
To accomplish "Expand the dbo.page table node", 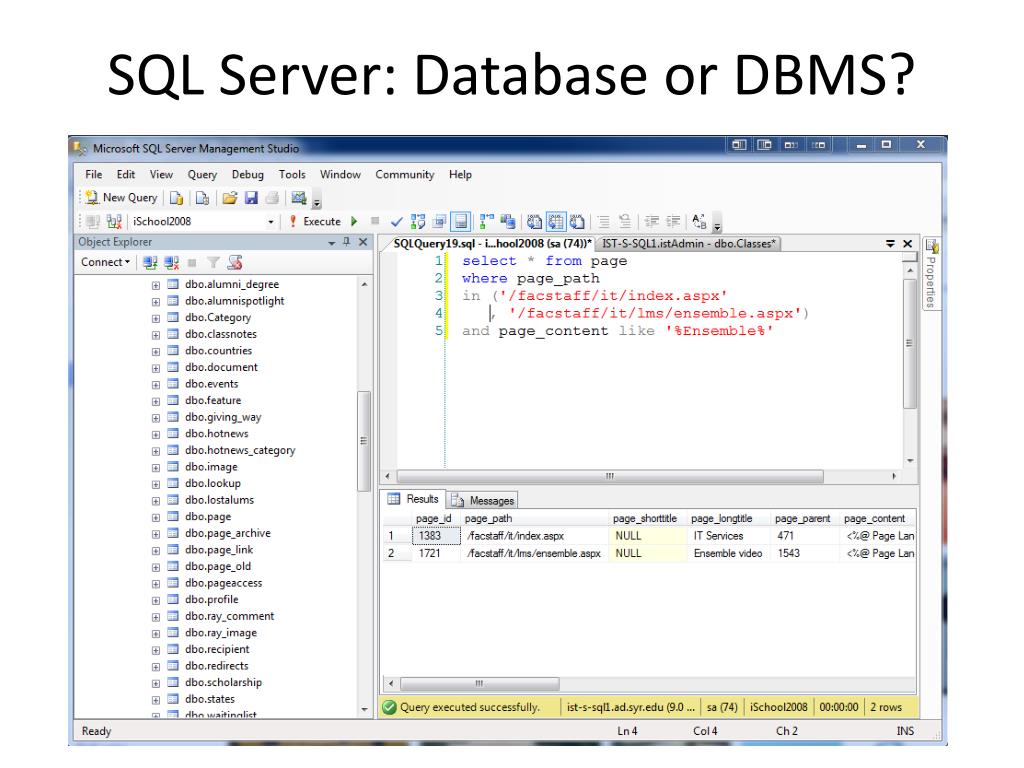I will 156,518.
